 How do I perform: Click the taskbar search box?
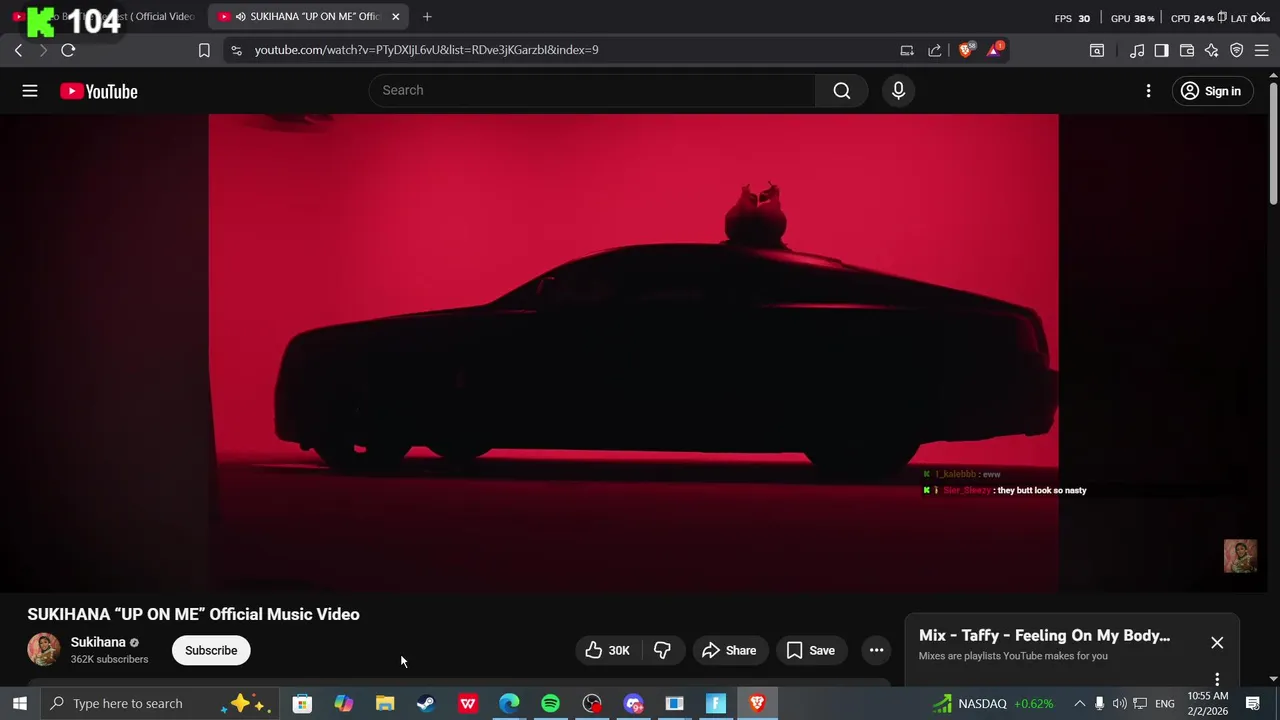click(x=160, y=703)
